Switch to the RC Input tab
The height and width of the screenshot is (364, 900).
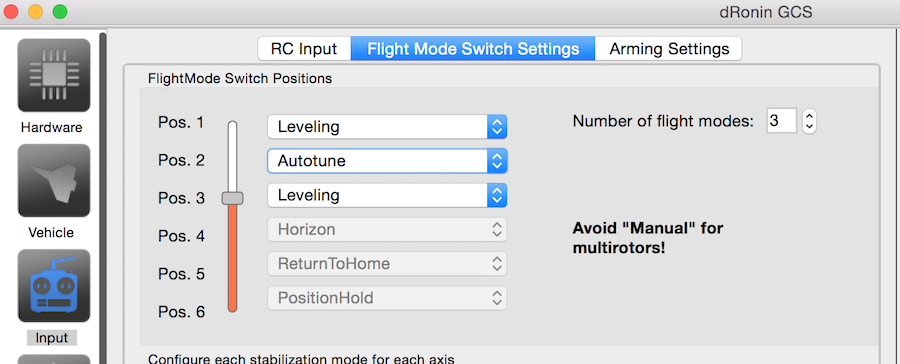point(304,49)
